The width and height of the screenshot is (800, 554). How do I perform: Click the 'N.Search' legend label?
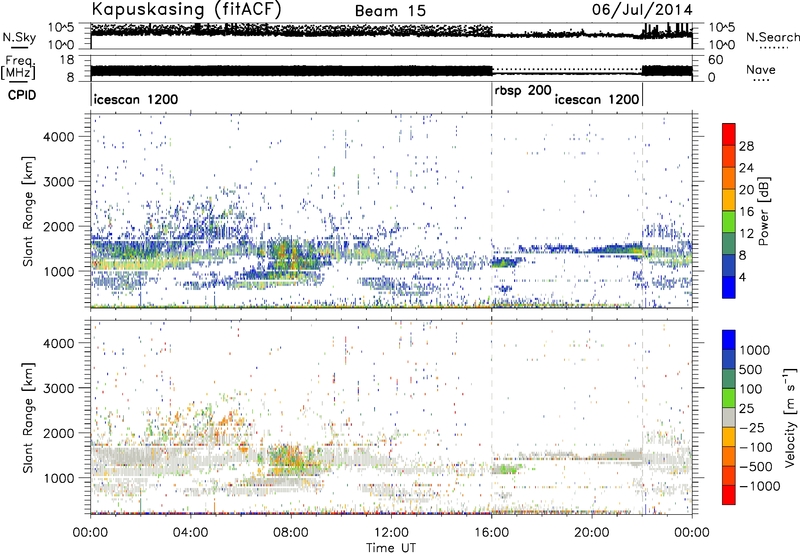point(772,37)
